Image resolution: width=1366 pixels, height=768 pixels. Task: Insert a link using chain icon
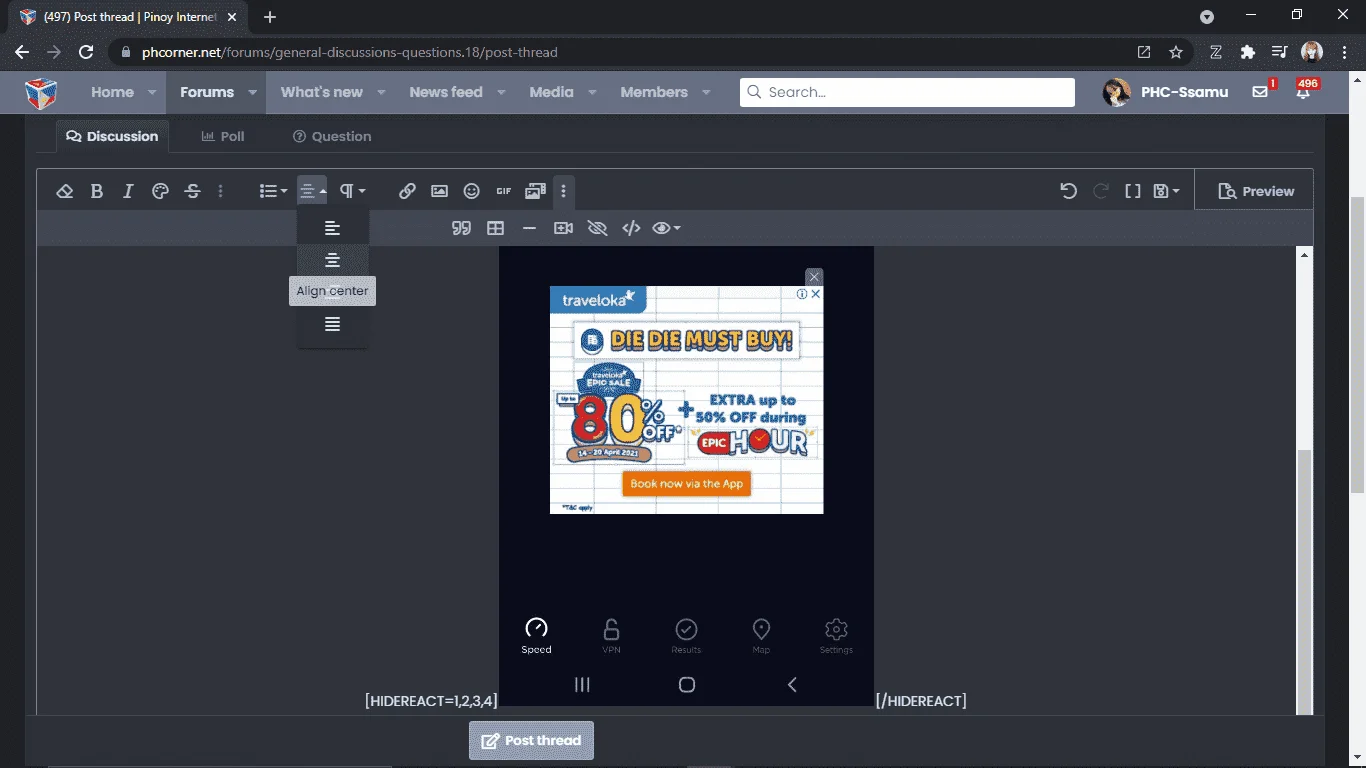click(407, 191)
